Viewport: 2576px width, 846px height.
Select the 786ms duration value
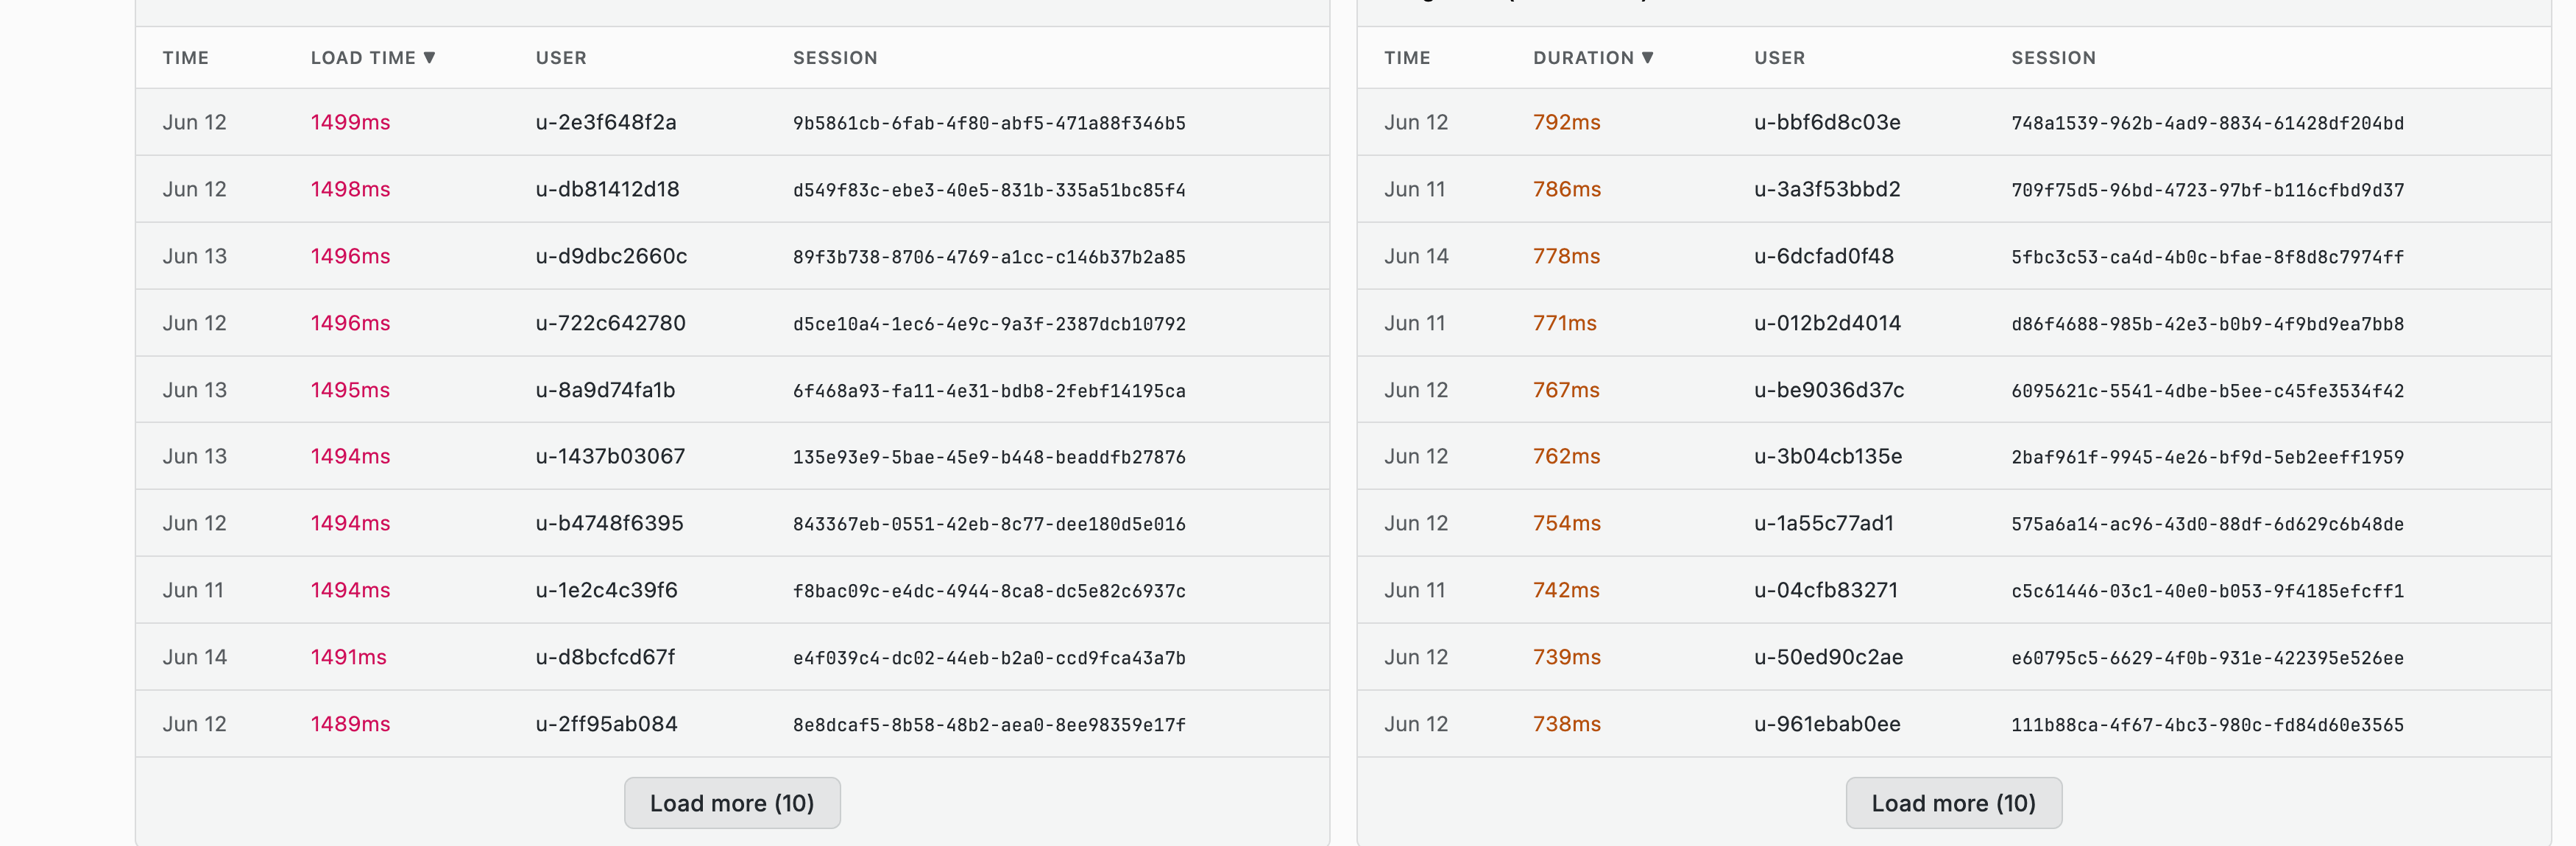tap(1566, 189)
